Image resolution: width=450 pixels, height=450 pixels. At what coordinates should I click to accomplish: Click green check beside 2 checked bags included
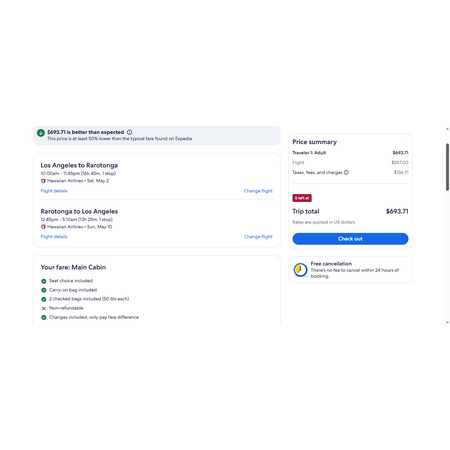coord(44,299)
